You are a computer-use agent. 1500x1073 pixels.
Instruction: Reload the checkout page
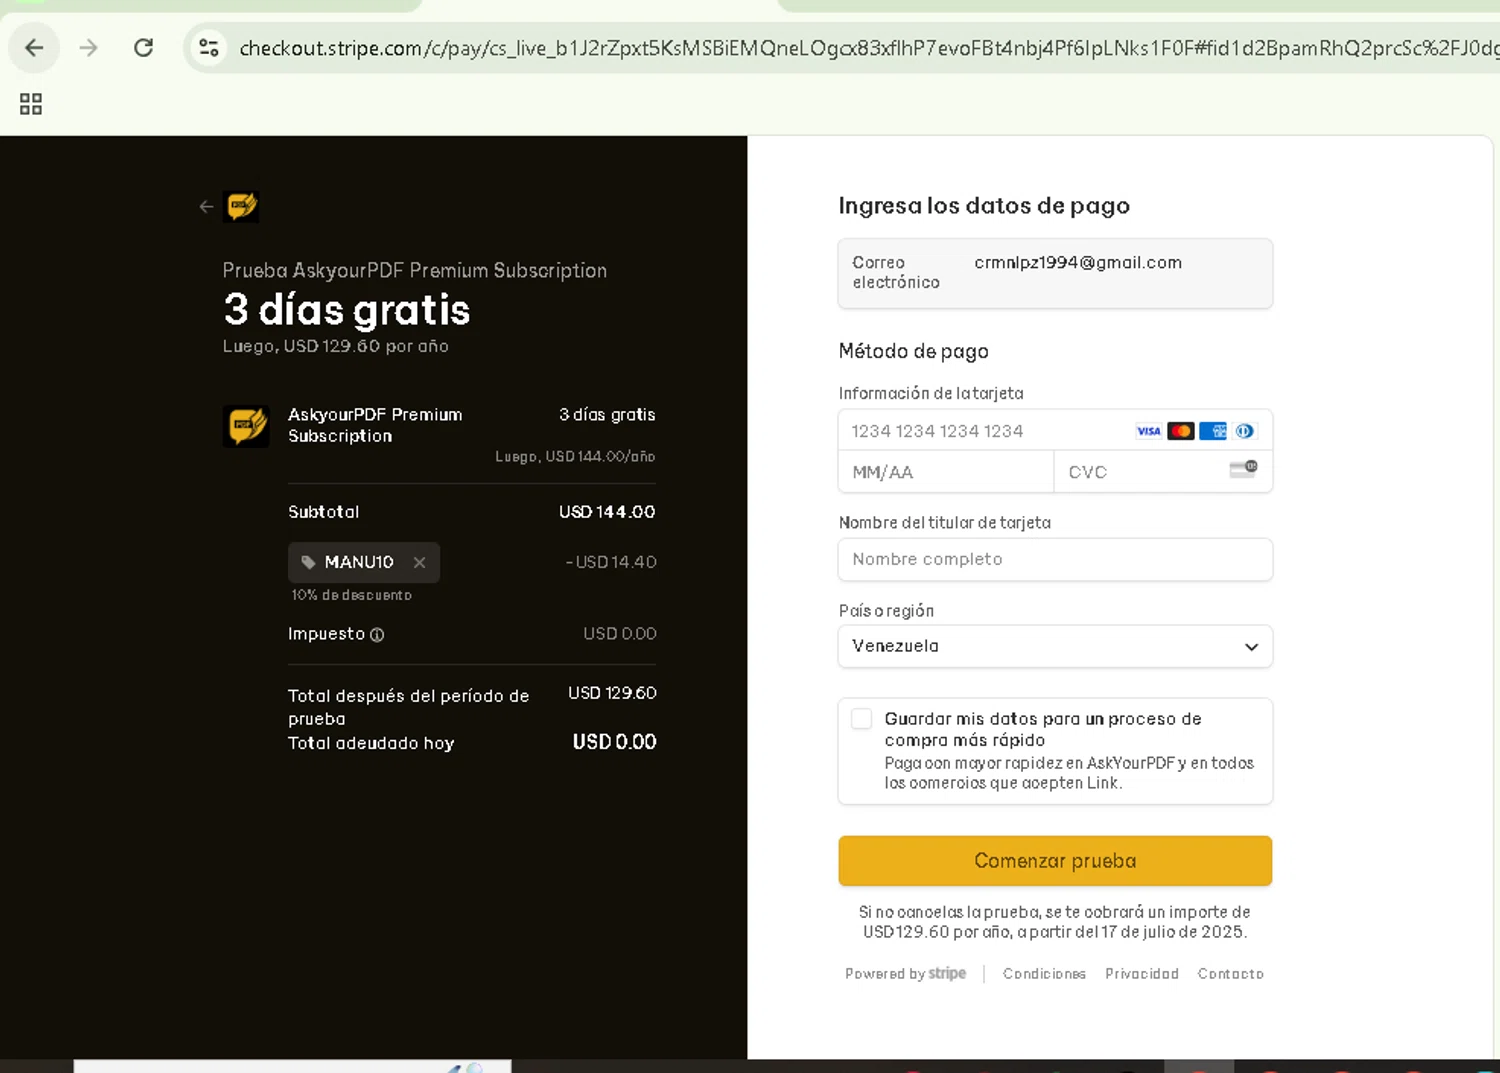tap(144, 48)
